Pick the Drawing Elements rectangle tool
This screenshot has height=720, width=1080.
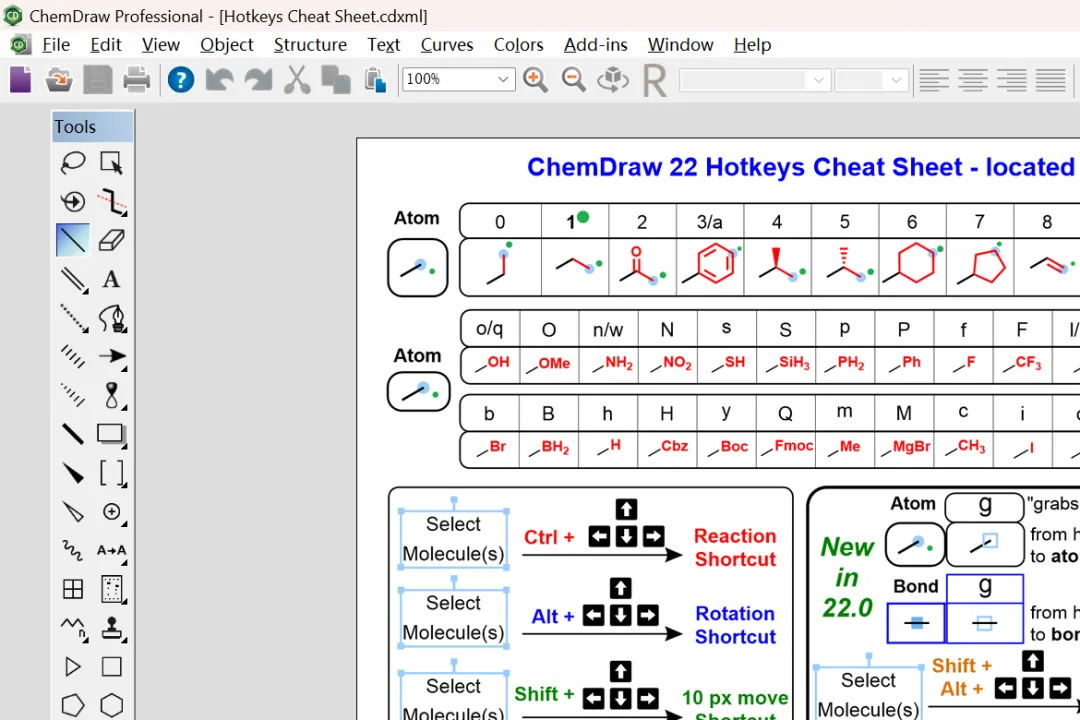[111, 434]
